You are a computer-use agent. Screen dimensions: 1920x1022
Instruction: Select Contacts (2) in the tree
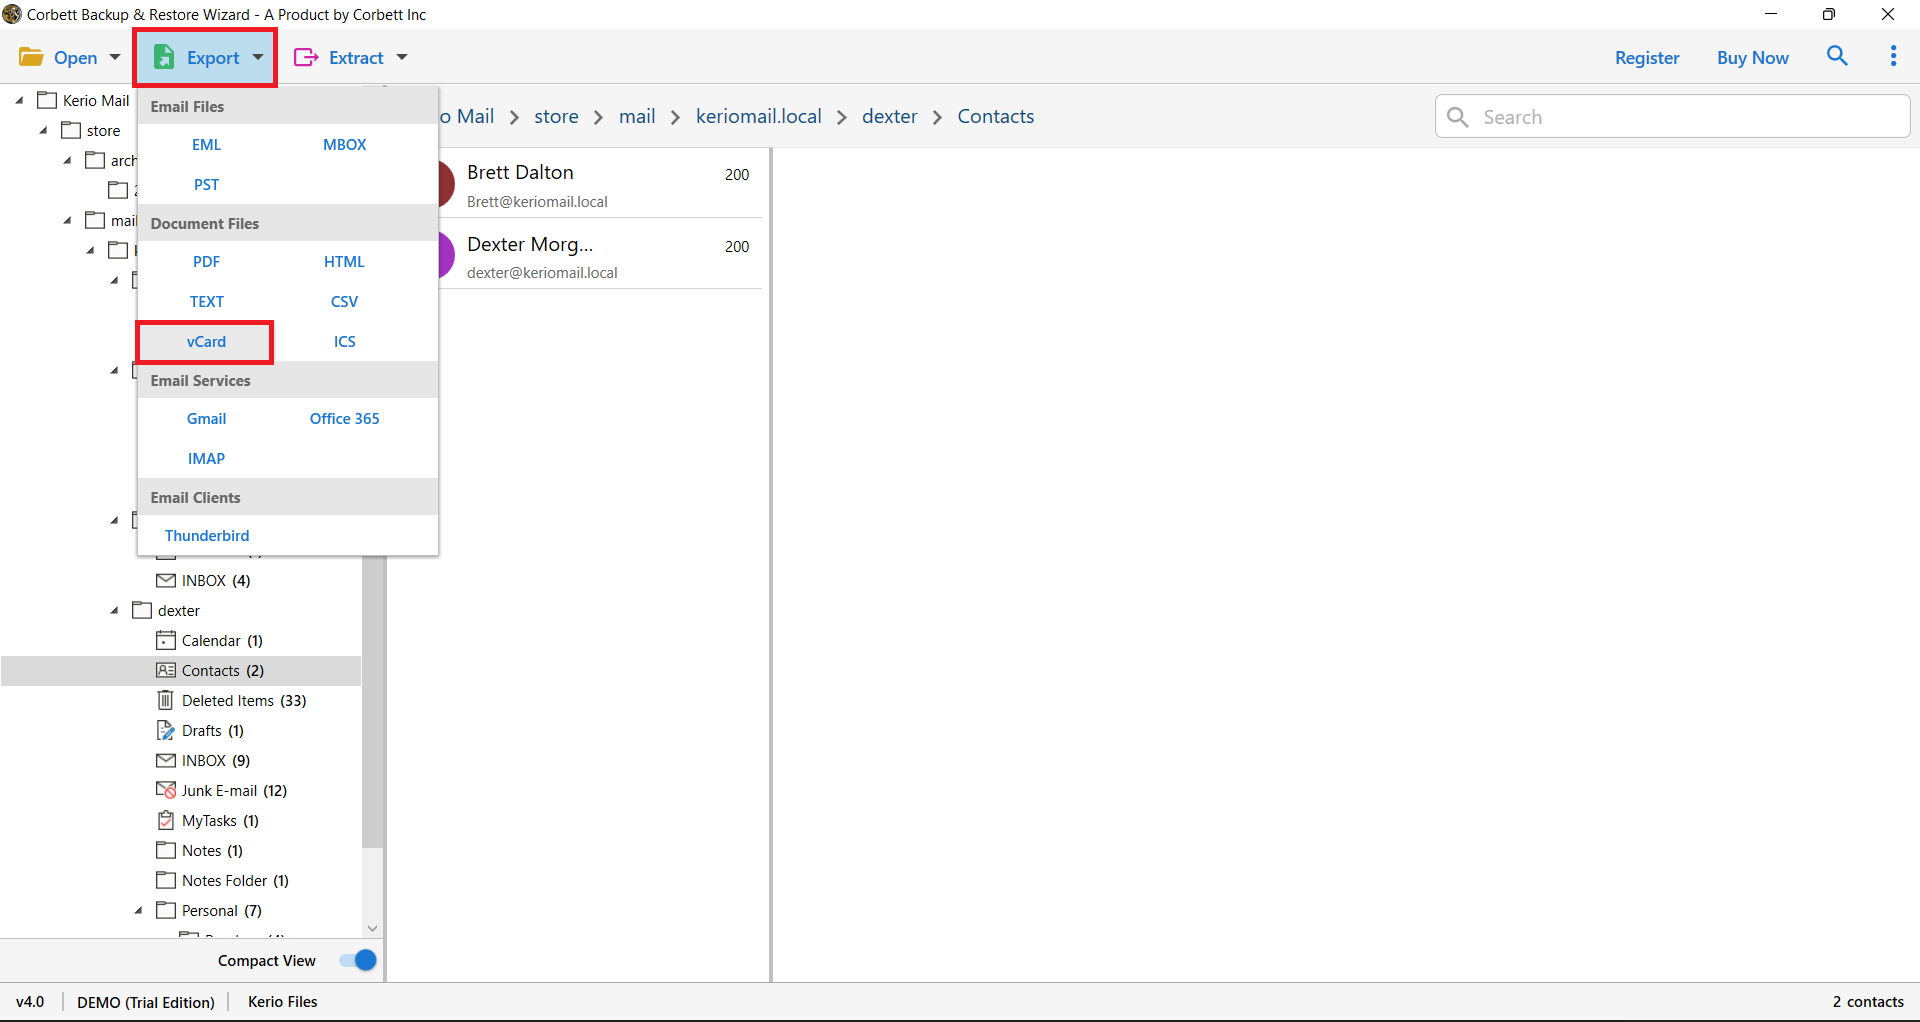[181, 670]
